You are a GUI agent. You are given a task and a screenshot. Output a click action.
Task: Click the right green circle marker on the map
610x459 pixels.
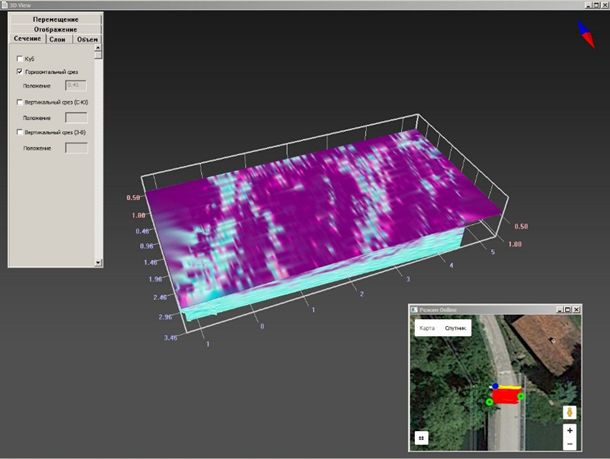521,397
